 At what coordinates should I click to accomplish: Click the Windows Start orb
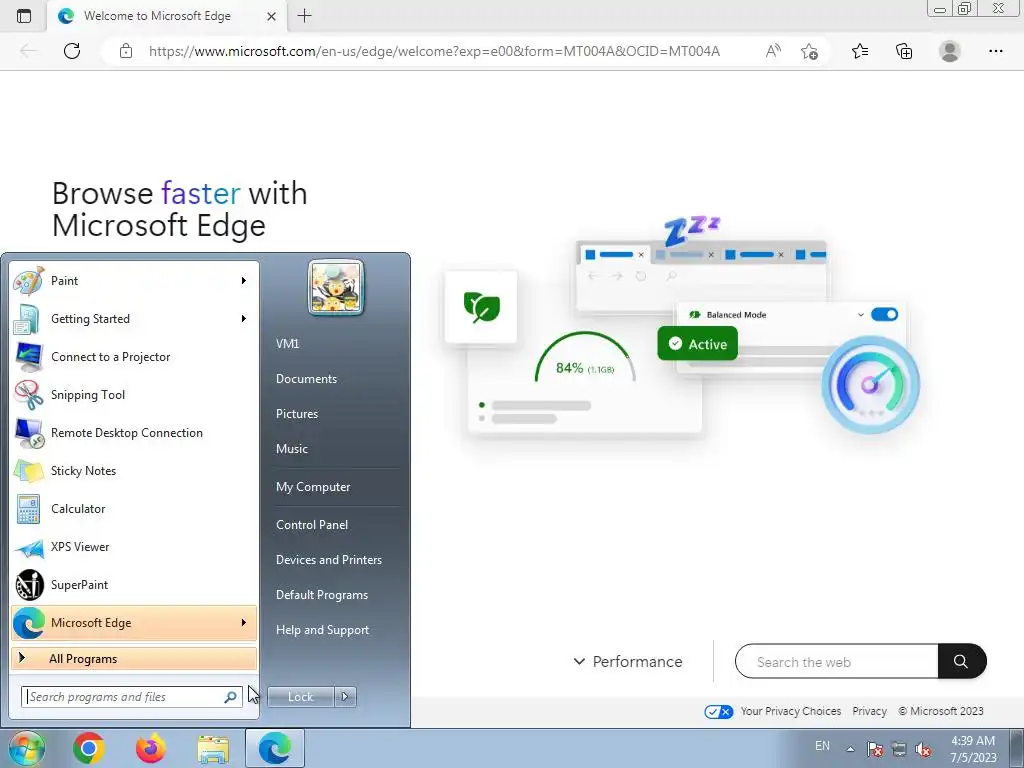click(26, 748)
